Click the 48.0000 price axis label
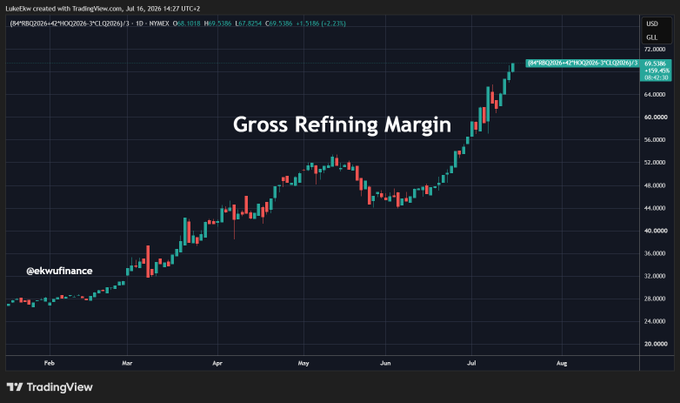This screenshot has height=403, width=680. [655, 185]
